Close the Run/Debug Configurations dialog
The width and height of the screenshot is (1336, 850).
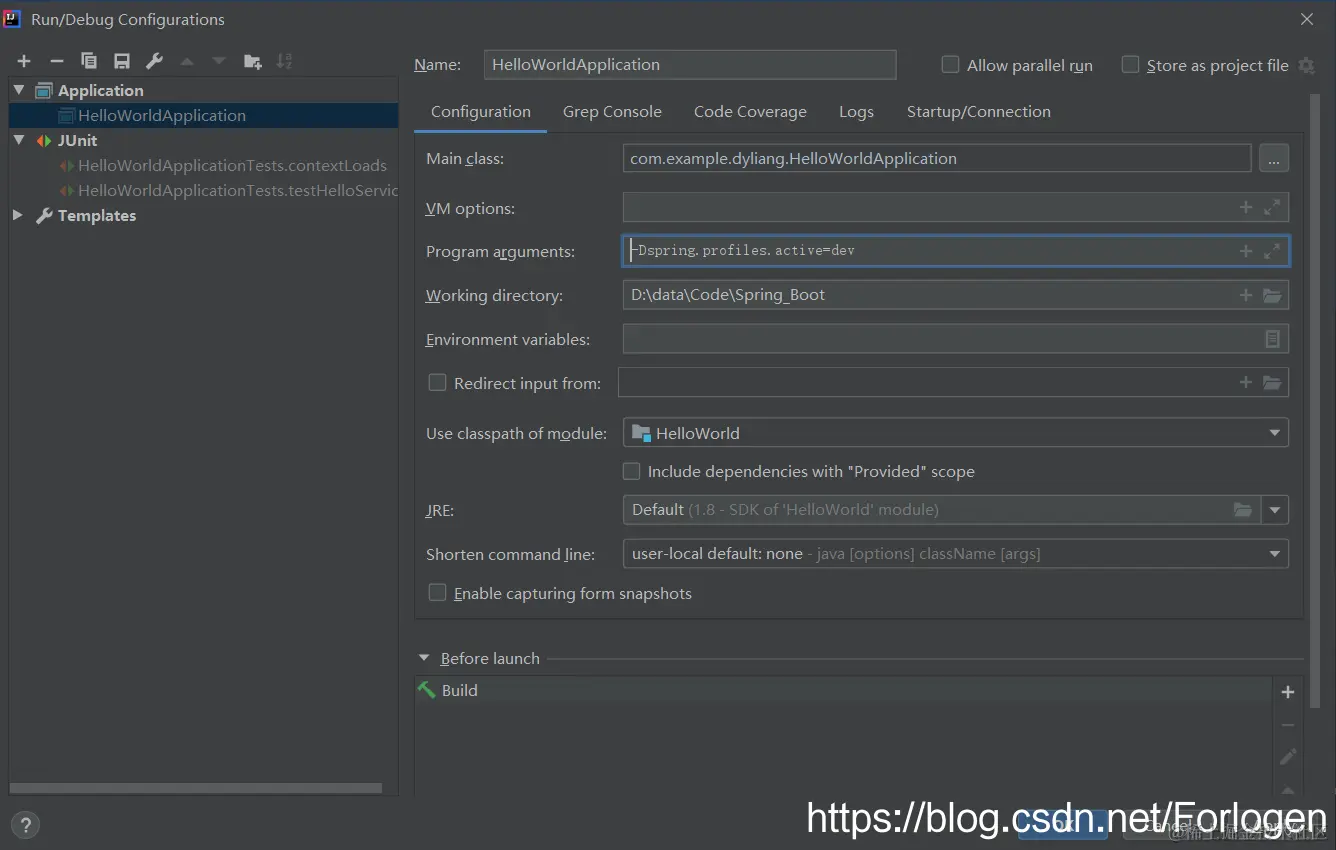tap(1307, 19)
